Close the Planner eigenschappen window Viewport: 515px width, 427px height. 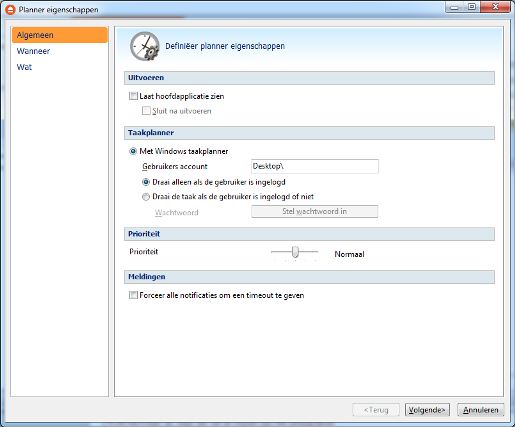coord(495,7)
